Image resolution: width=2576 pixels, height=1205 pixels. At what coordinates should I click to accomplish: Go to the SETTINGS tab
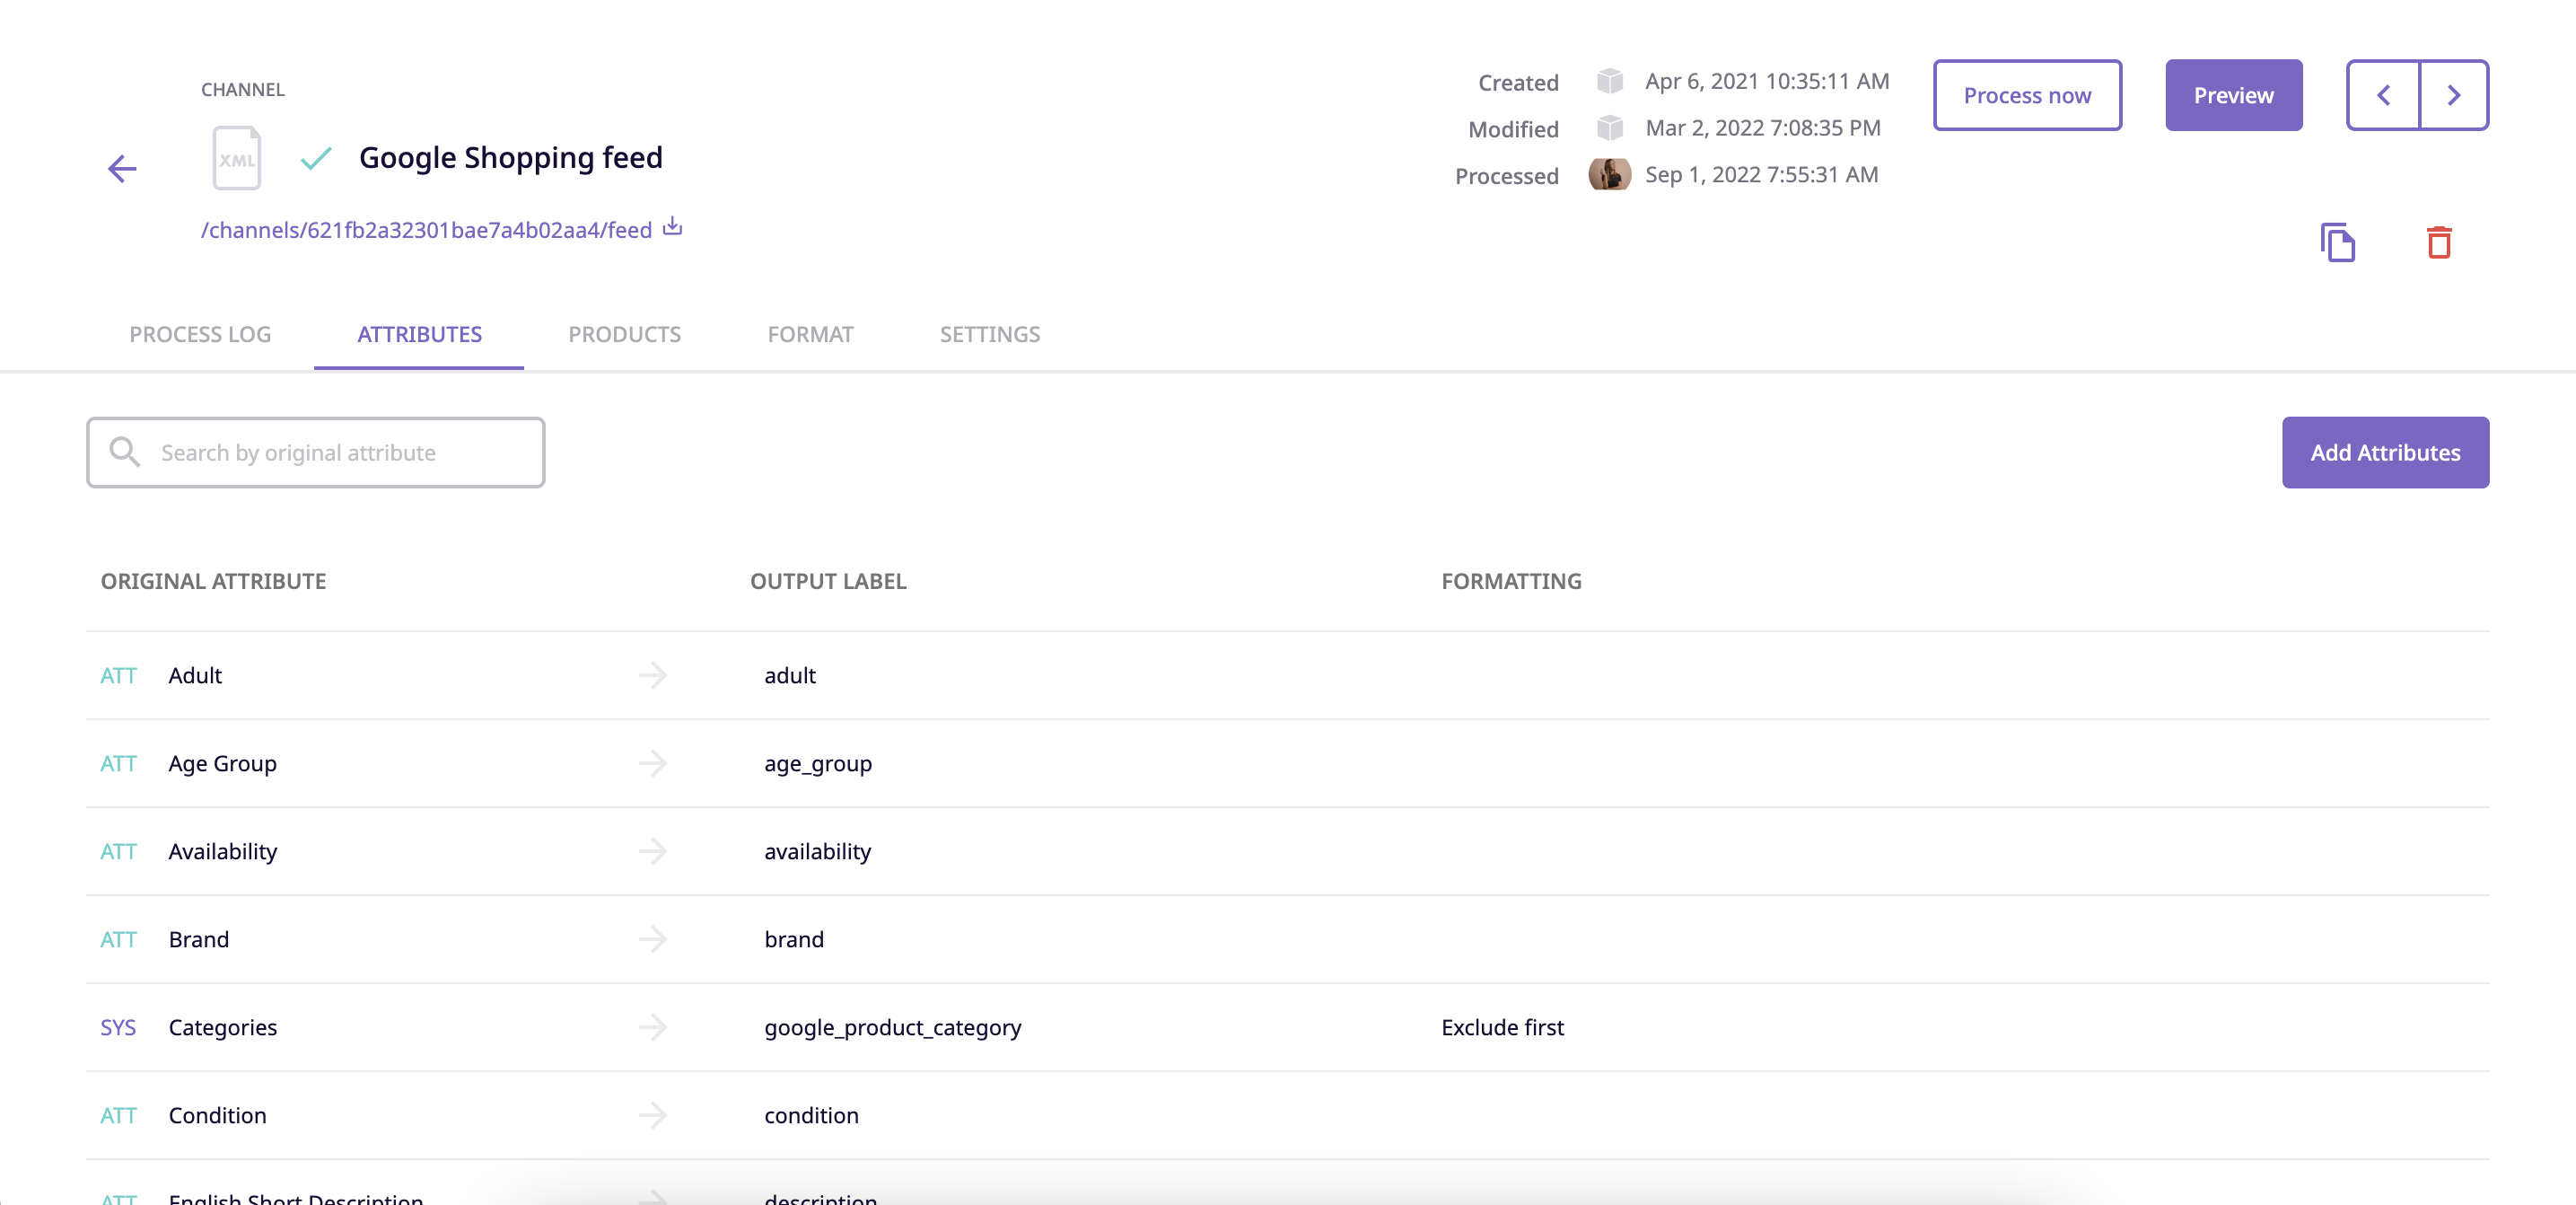point(989,334)
